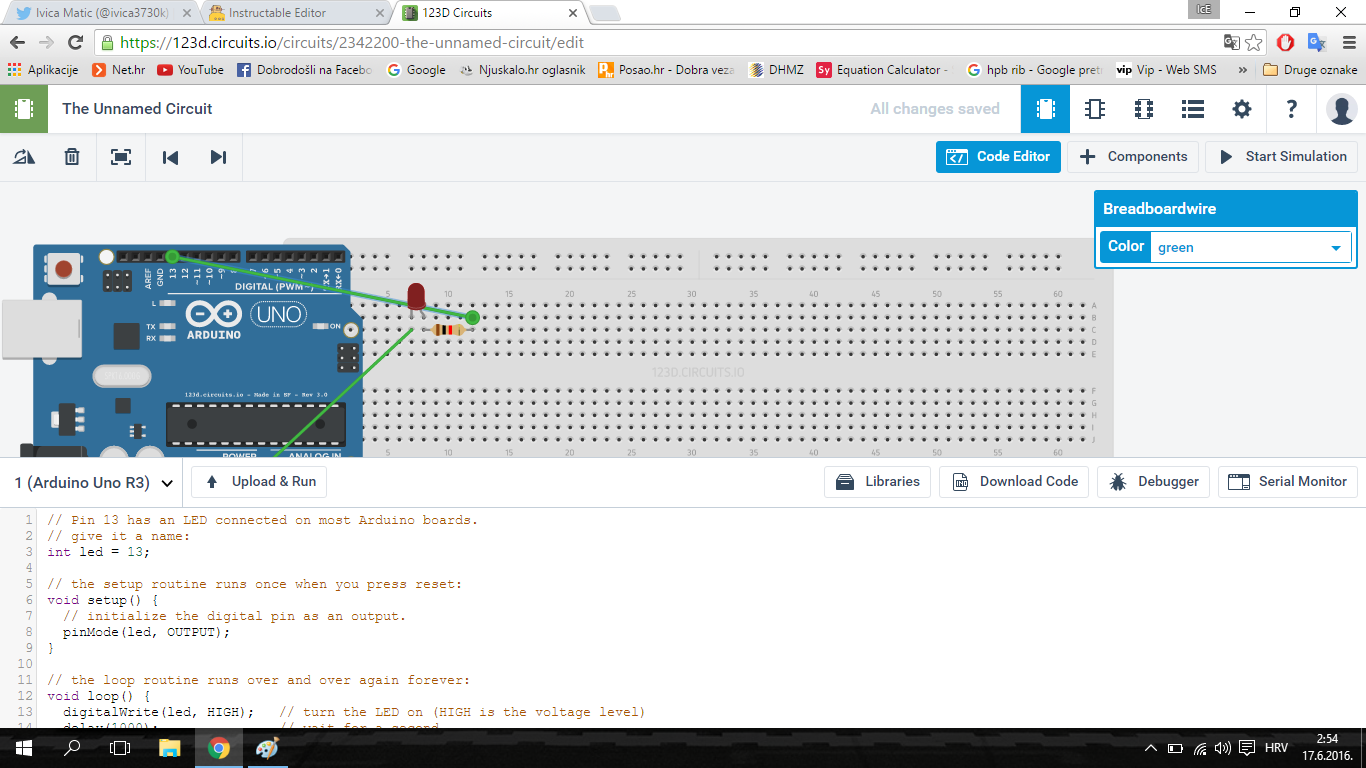Undo the last action
This screenshot has height=768, width=1366.
(x=169, y=157)
